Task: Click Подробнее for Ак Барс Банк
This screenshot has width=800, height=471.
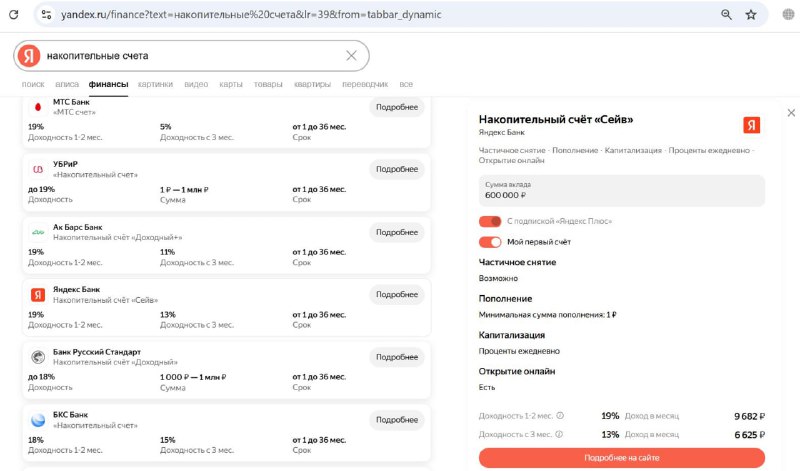Action: [x=397, y=232]
